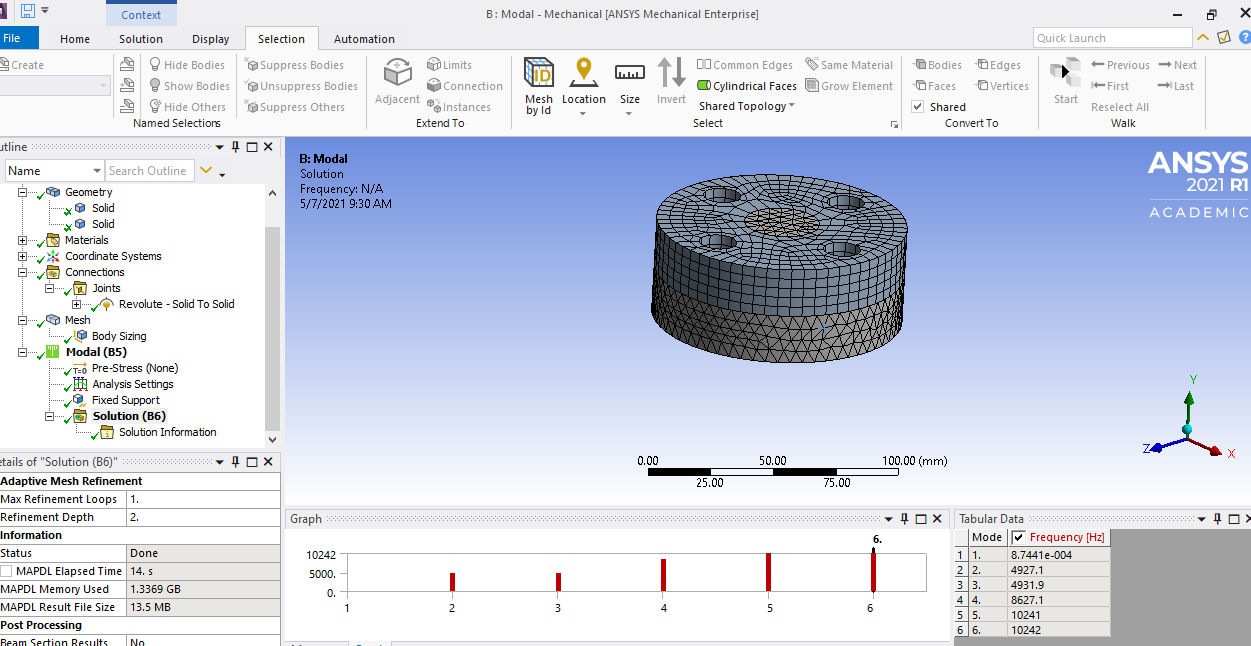Click the Context tab label

pyautogui.click(x=141, y=15)
